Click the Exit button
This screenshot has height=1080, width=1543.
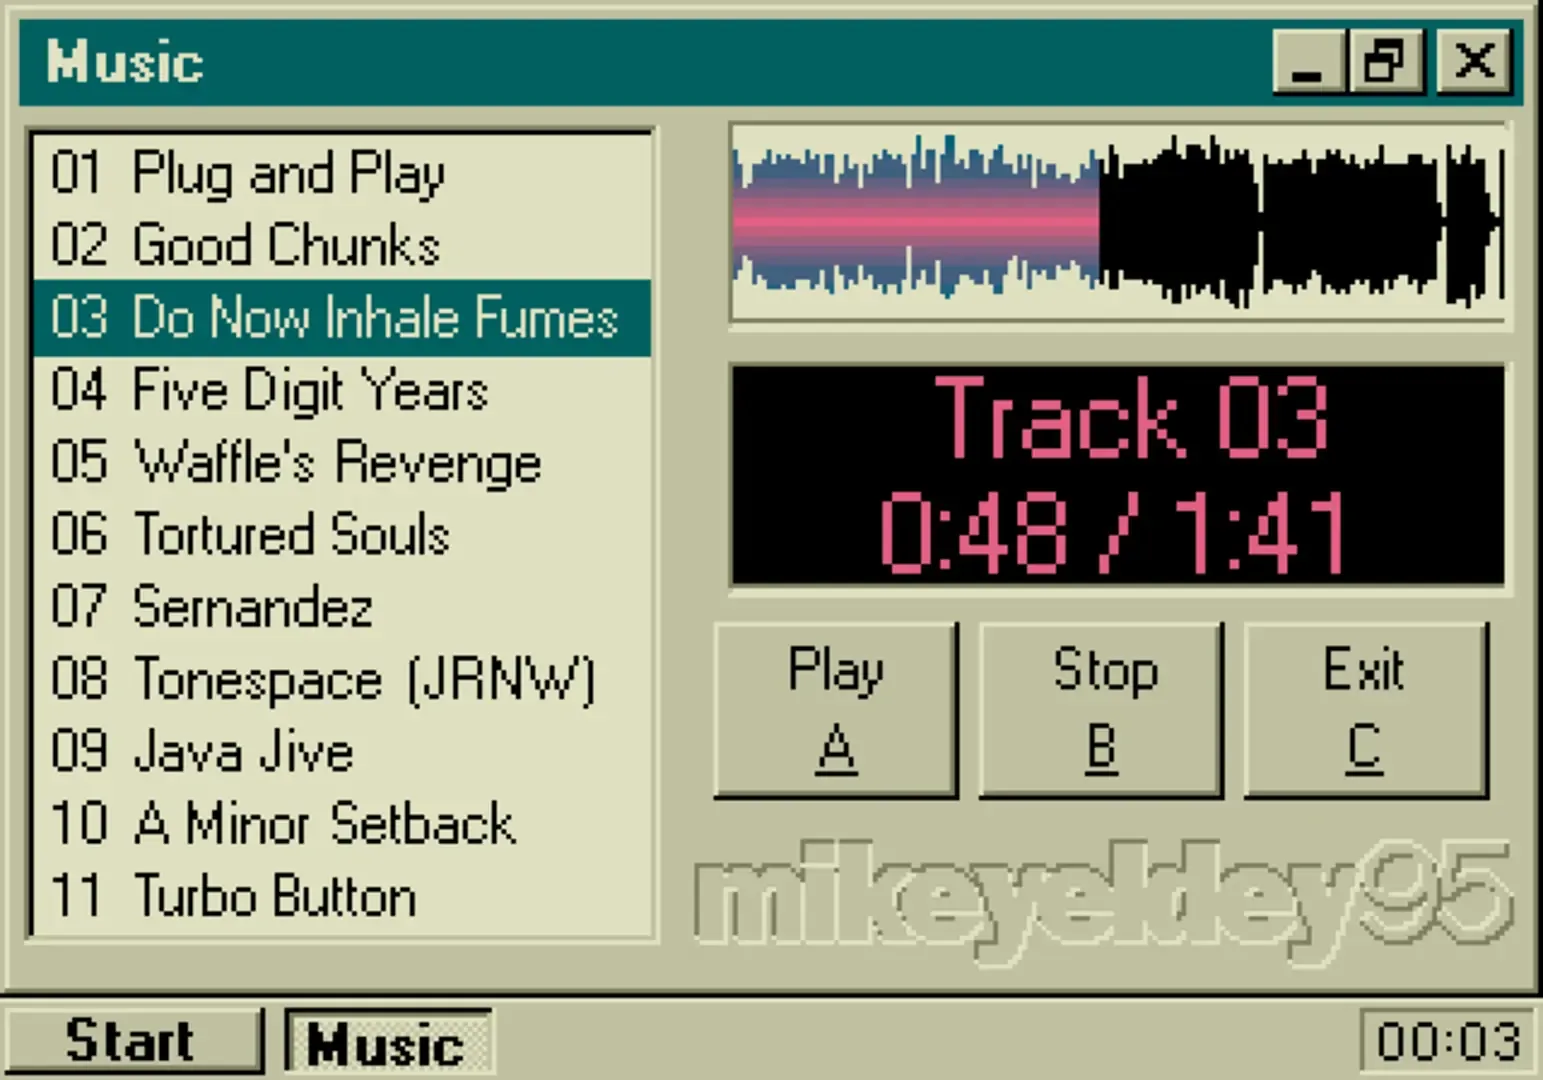1365,710
